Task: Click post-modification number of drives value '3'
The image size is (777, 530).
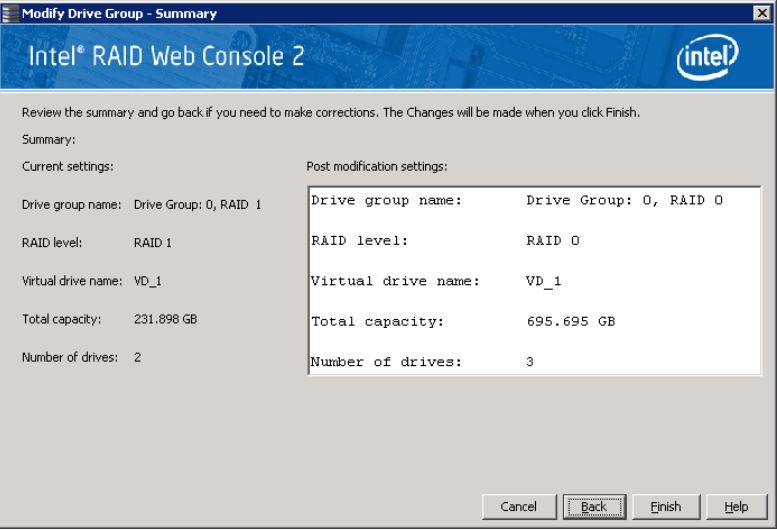Action: point(530,362)
